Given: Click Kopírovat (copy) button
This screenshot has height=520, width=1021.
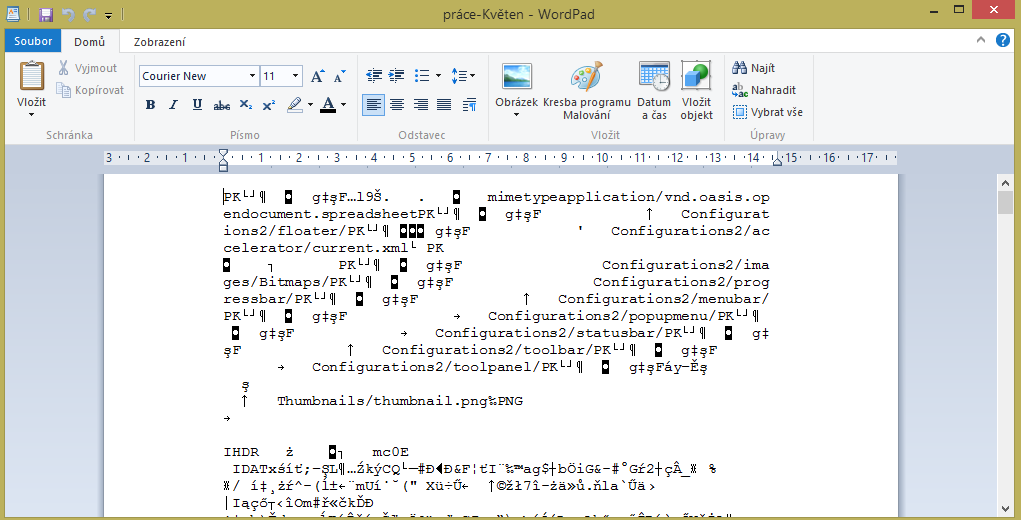Looking at the screenshot, I should (x=90, y=90).
